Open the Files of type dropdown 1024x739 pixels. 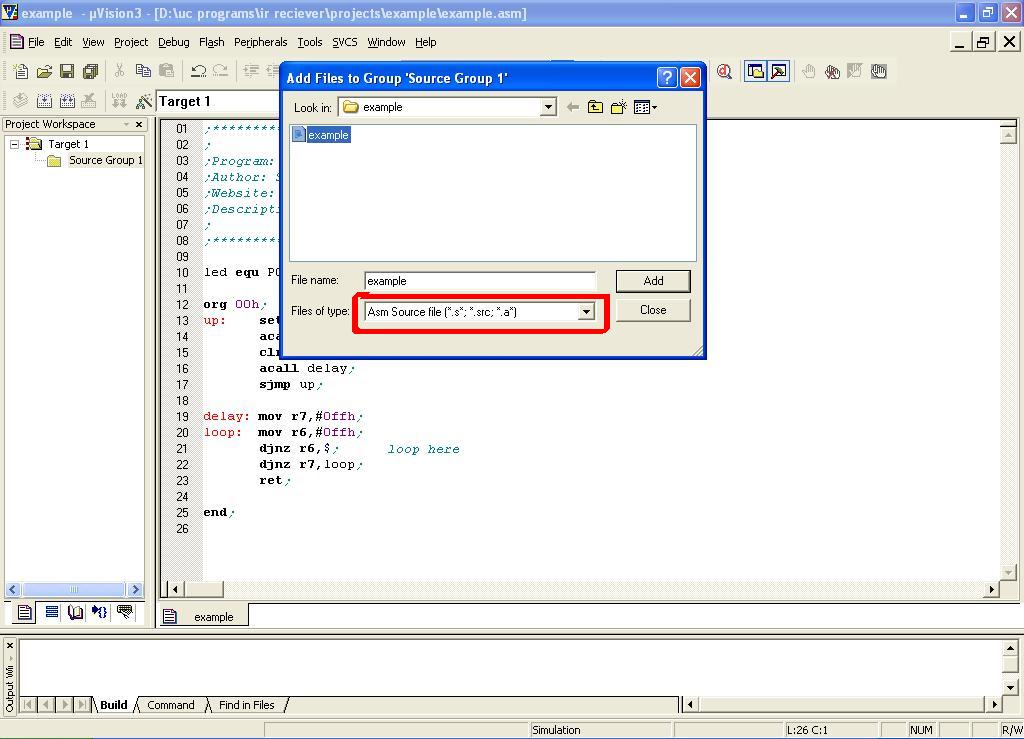[x=586, y=312]
